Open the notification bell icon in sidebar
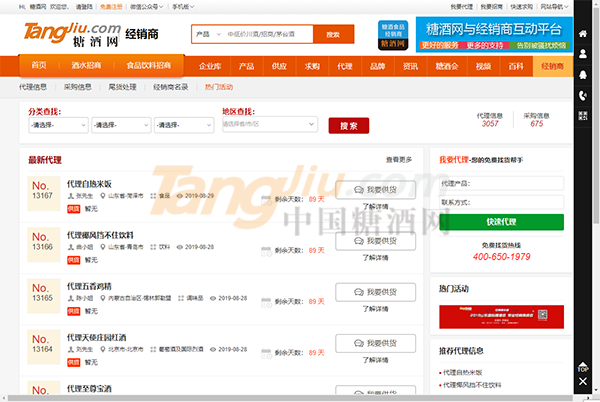The width and height of the screenshot is (600, 402). tap(582, 75)
